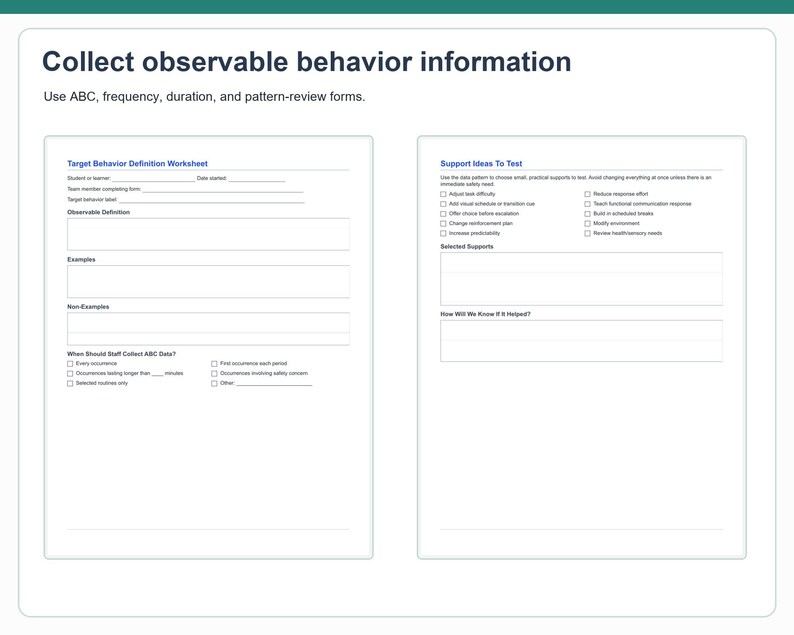Select Increase predictability checkbox
This screenshot has height=635, width=794.
tap(443, 233)
